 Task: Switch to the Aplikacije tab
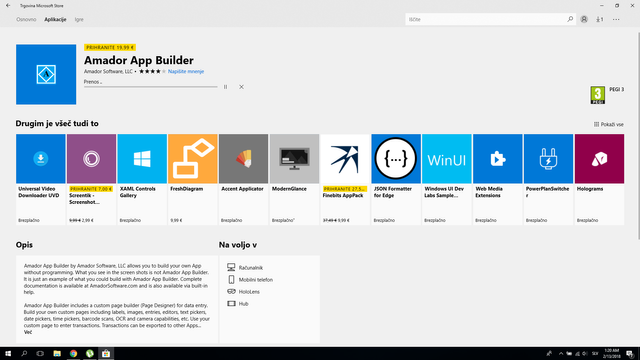pyautogui.click(x=55, y=20)
